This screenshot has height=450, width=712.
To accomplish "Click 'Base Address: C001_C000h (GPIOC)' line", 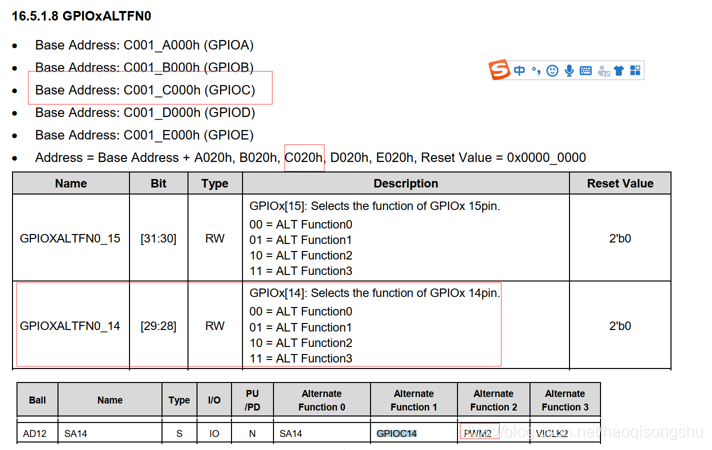I will point(145,90).
